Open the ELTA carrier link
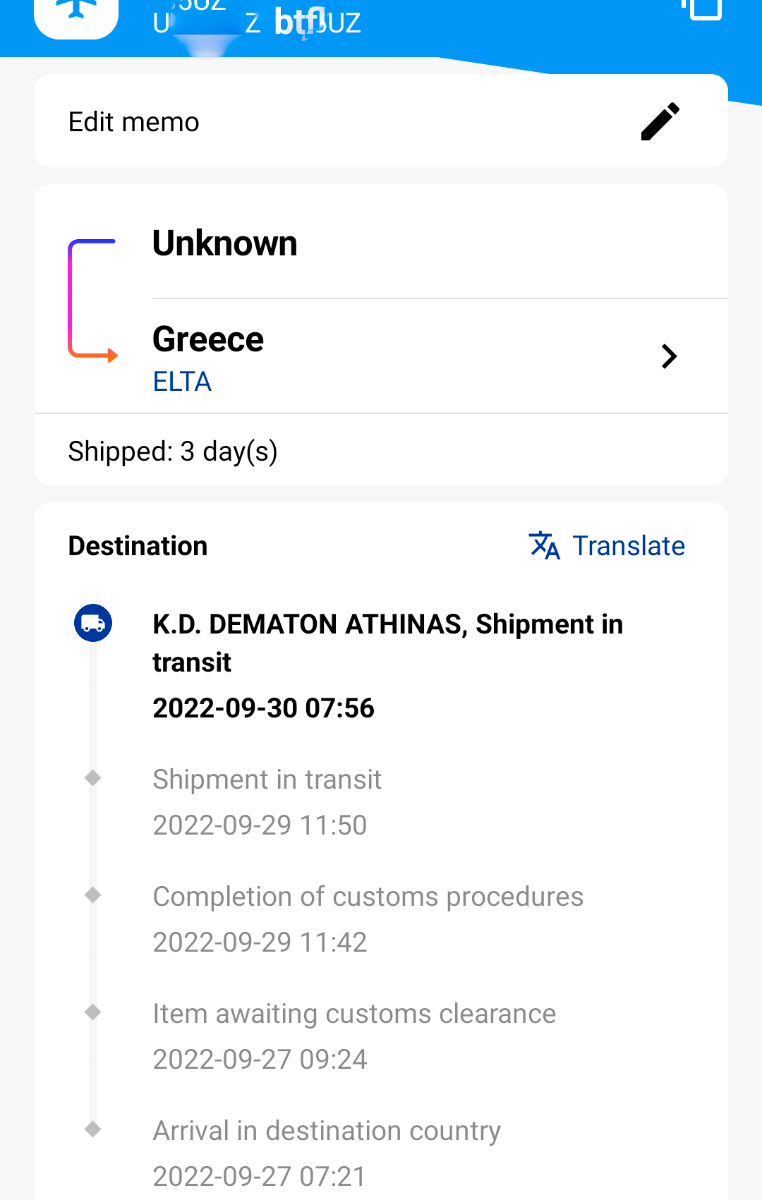762x1200 pixels. [x=182, y=382]
